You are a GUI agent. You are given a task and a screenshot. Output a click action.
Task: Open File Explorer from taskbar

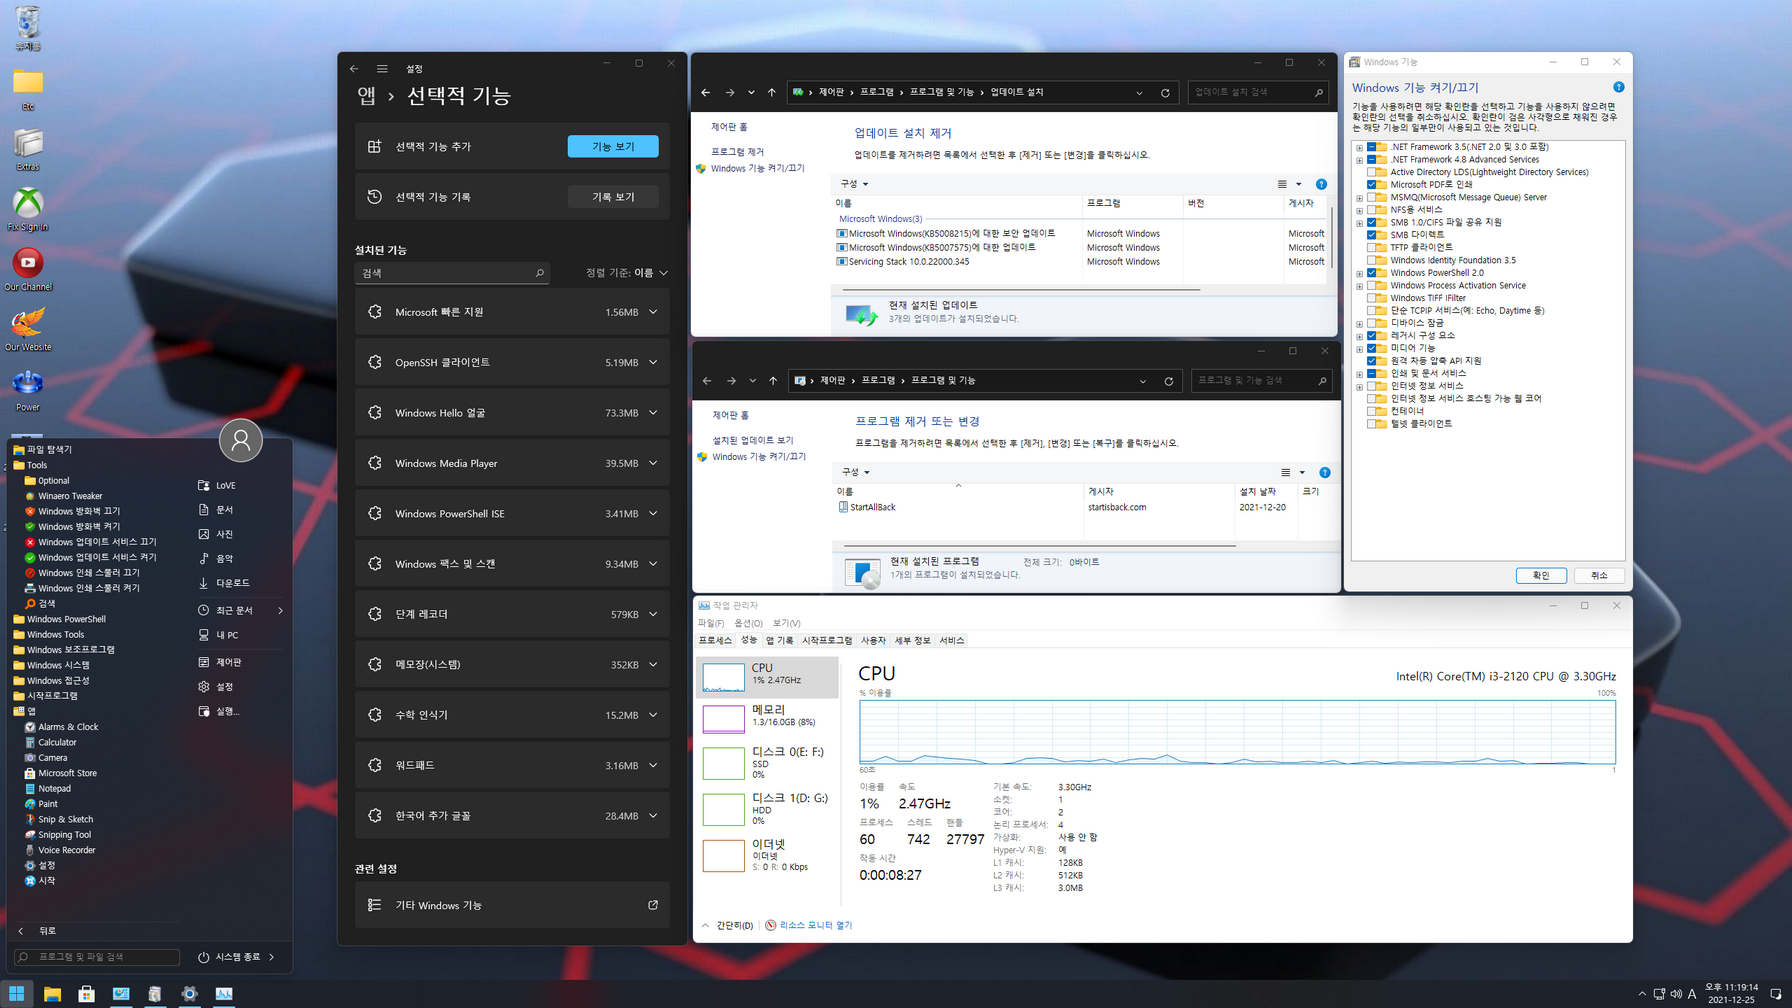pos(52,993)
